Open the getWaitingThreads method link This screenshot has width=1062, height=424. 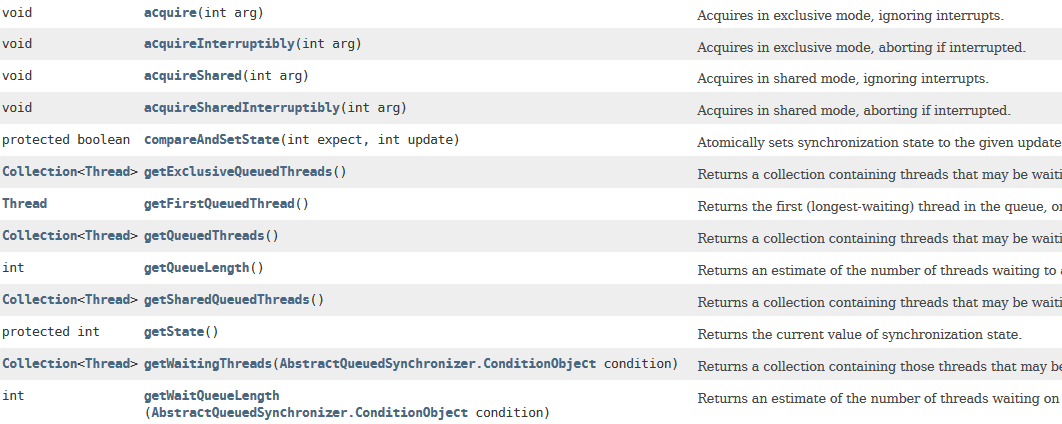(208, 364)
